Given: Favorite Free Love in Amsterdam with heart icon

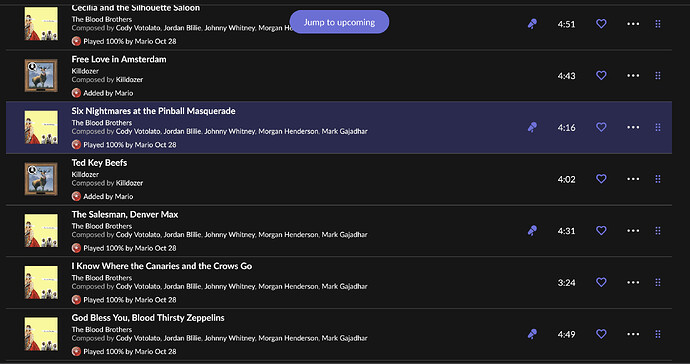Looking at the screenshot, I should point(601,75).
